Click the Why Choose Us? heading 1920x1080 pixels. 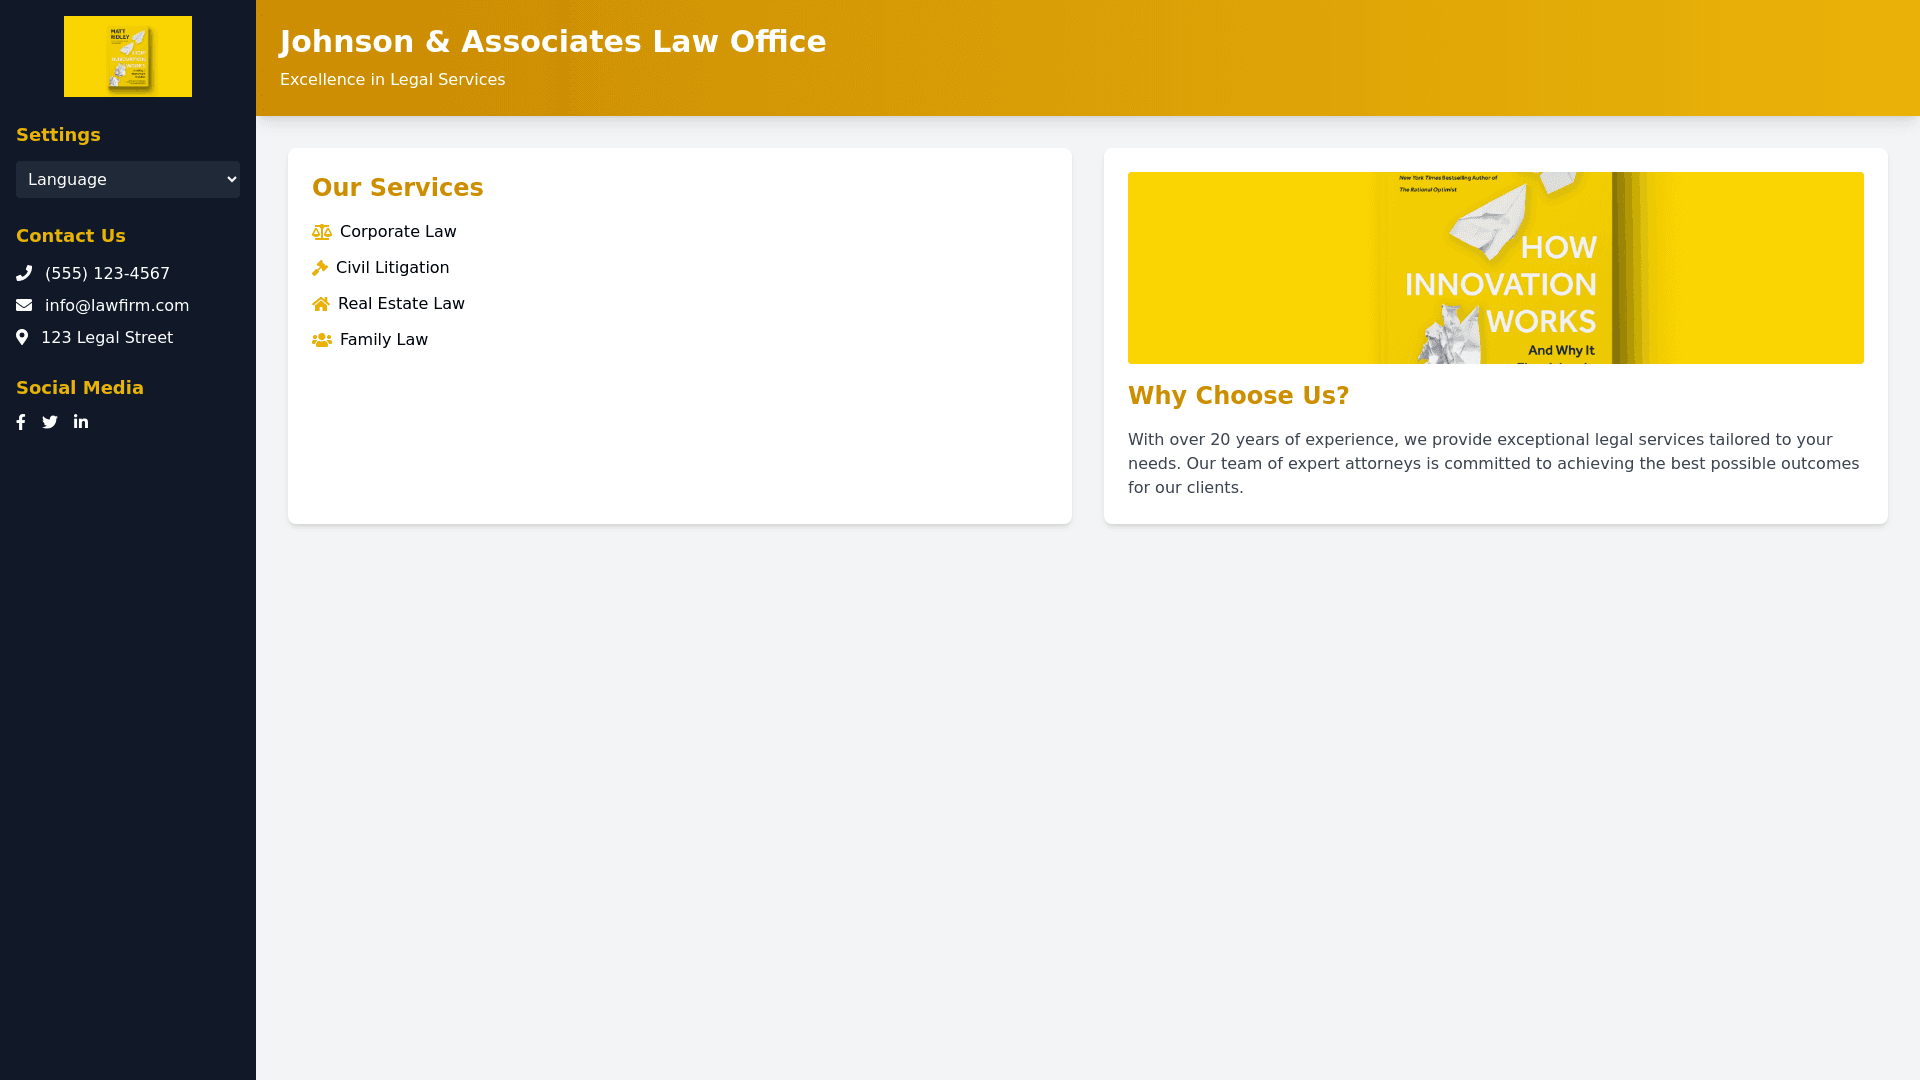tap(1238, 396)
